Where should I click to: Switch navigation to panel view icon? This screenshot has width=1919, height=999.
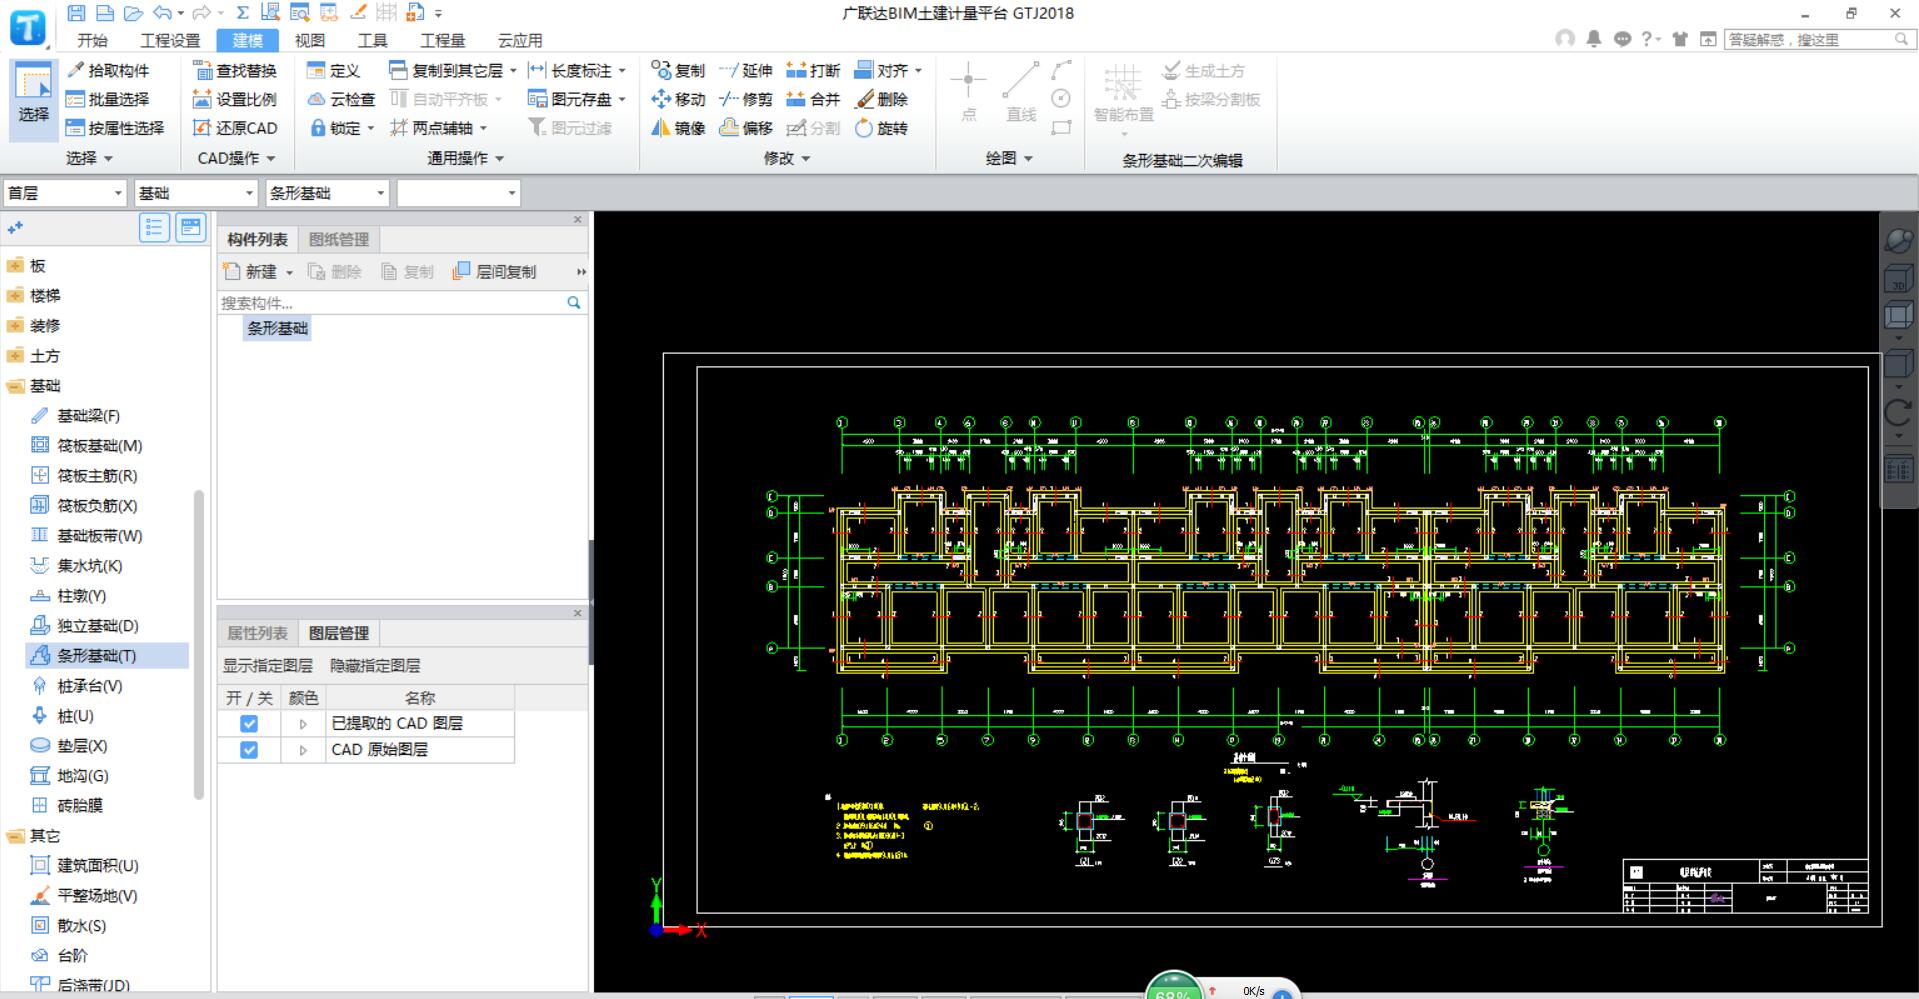(191, 228)
